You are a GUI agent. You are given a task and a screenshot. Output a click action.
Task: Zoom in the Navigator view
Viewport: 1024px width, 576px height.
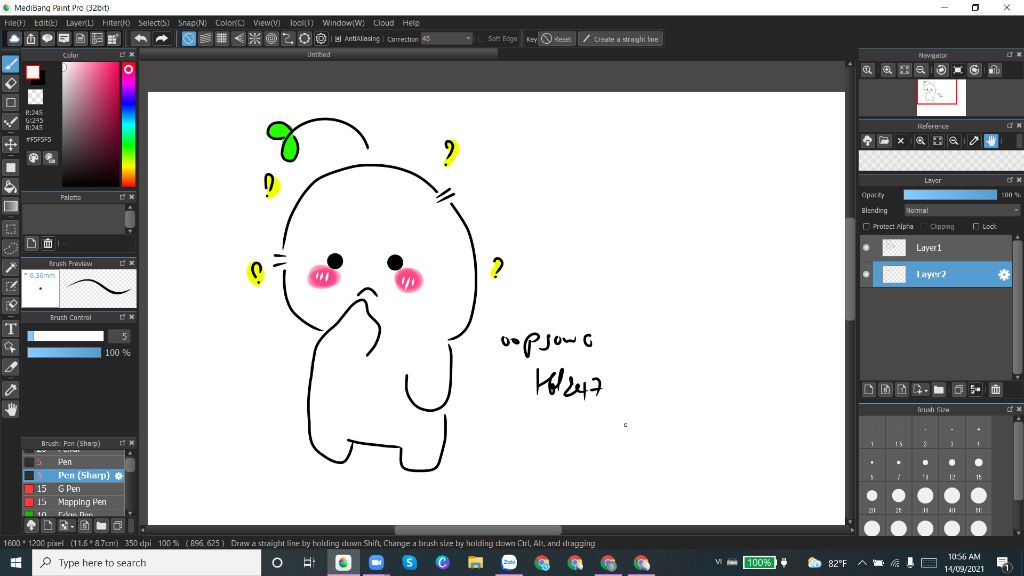pyautogui.click(x=888, y=70)
